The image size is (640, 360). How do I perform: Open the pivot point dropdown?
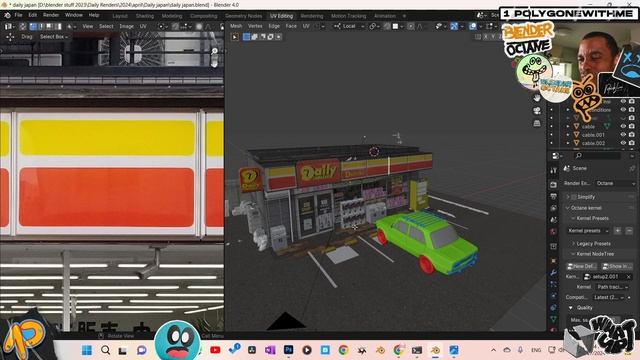click(373, 26)
